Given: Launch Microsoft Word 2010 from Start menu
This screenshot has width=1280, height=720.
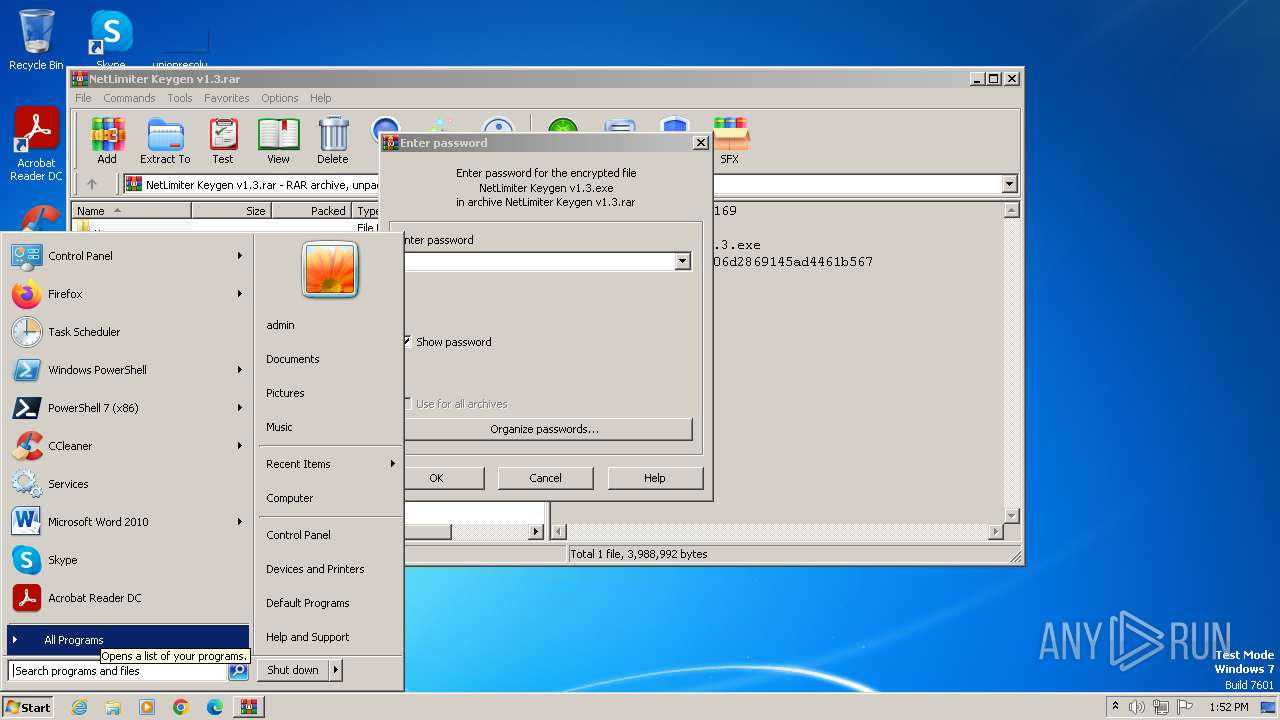Looking at the screenshot, I should [127, 522].
